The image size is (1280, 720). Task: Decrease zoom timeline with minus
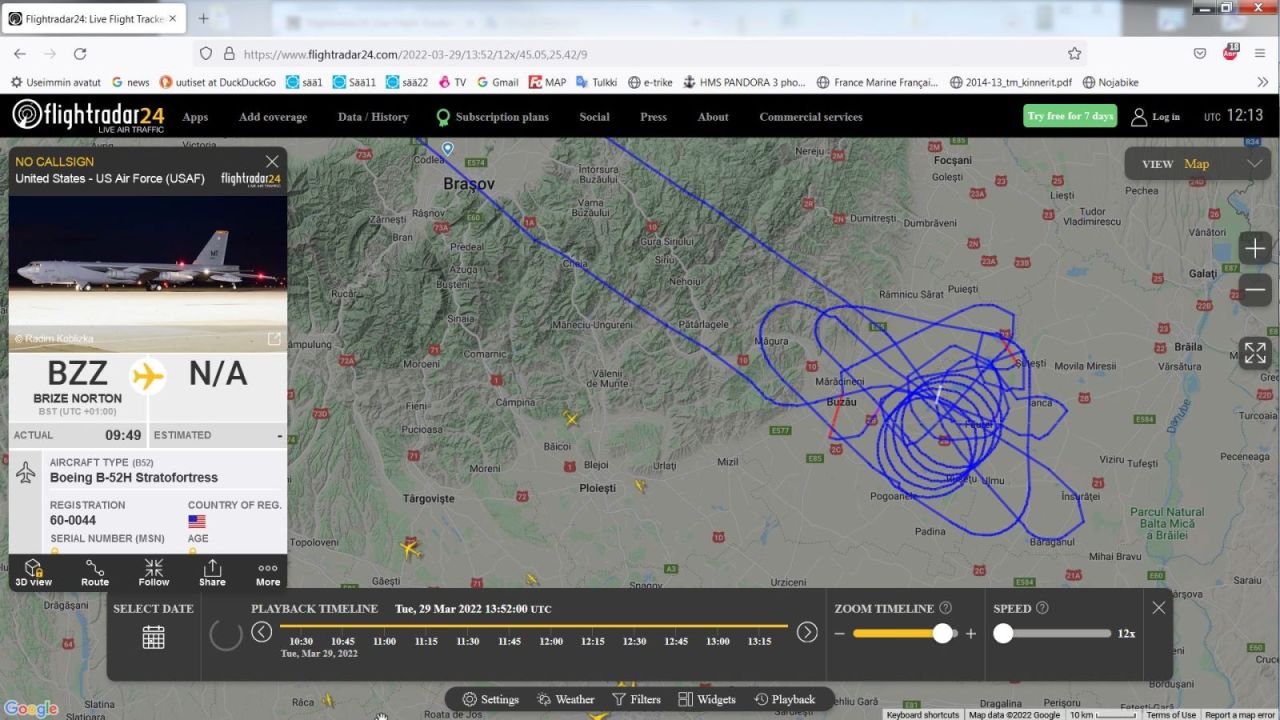click(x=840, y=634)
